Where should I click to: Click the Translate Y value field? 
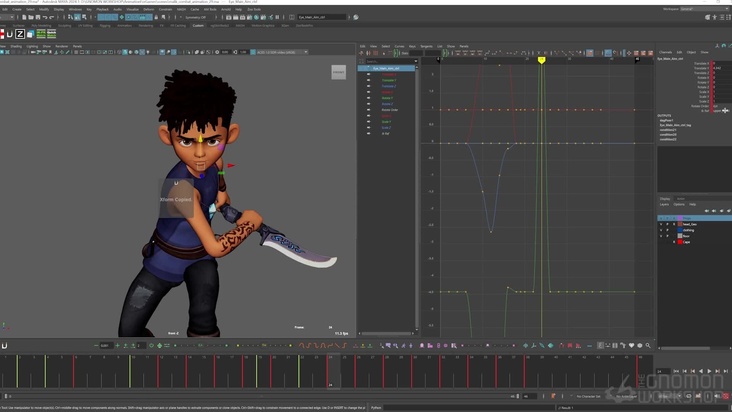[x=719, y=68]
